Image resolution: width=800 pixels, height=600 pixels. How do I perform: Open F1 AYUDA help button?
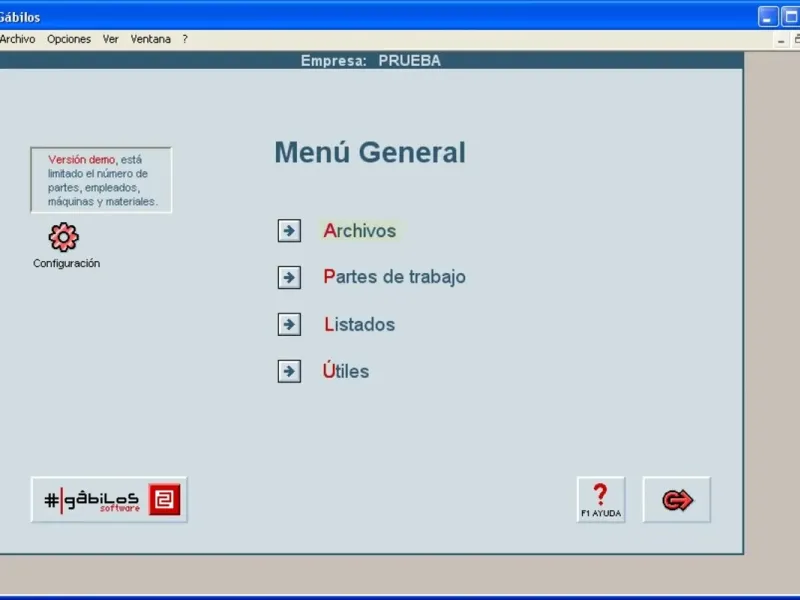[x=601, y=499]
